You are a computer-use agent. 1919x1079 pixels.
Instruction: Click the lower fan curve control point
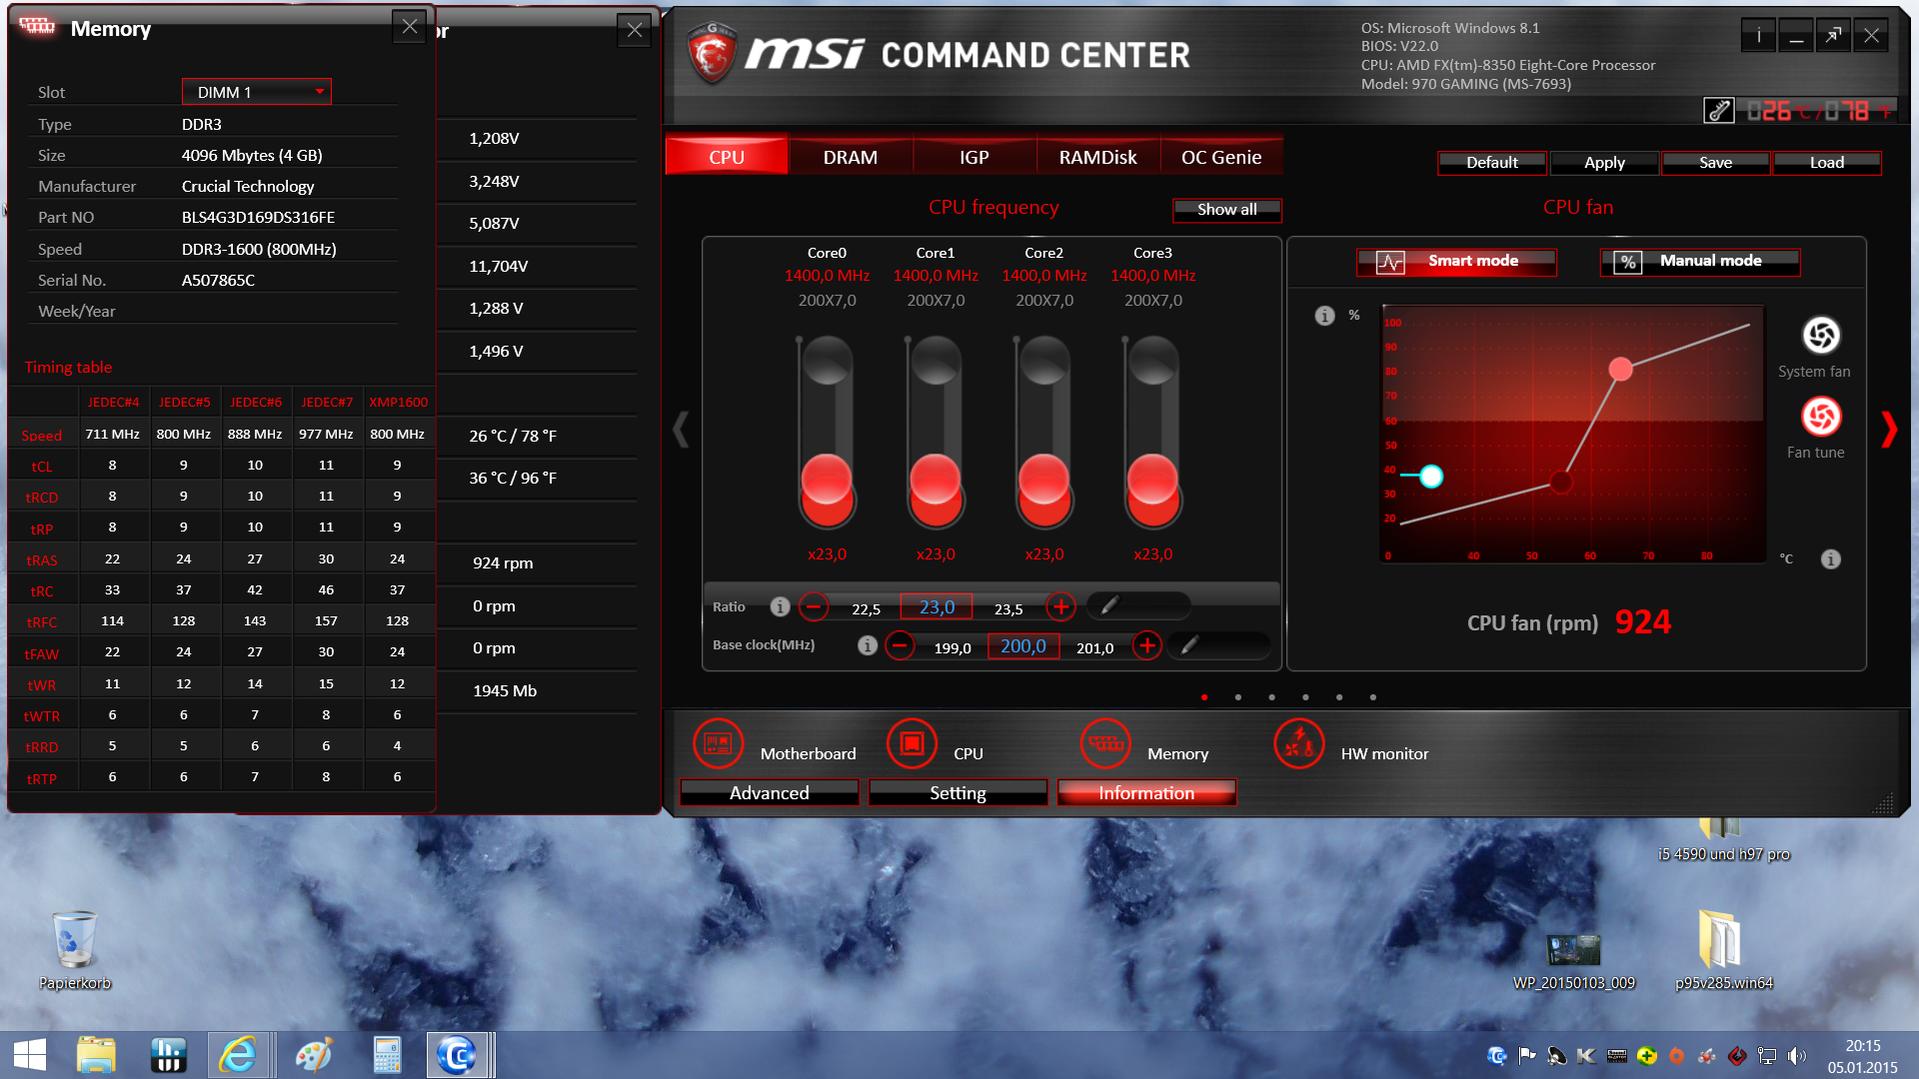(x=1560, y=483)
